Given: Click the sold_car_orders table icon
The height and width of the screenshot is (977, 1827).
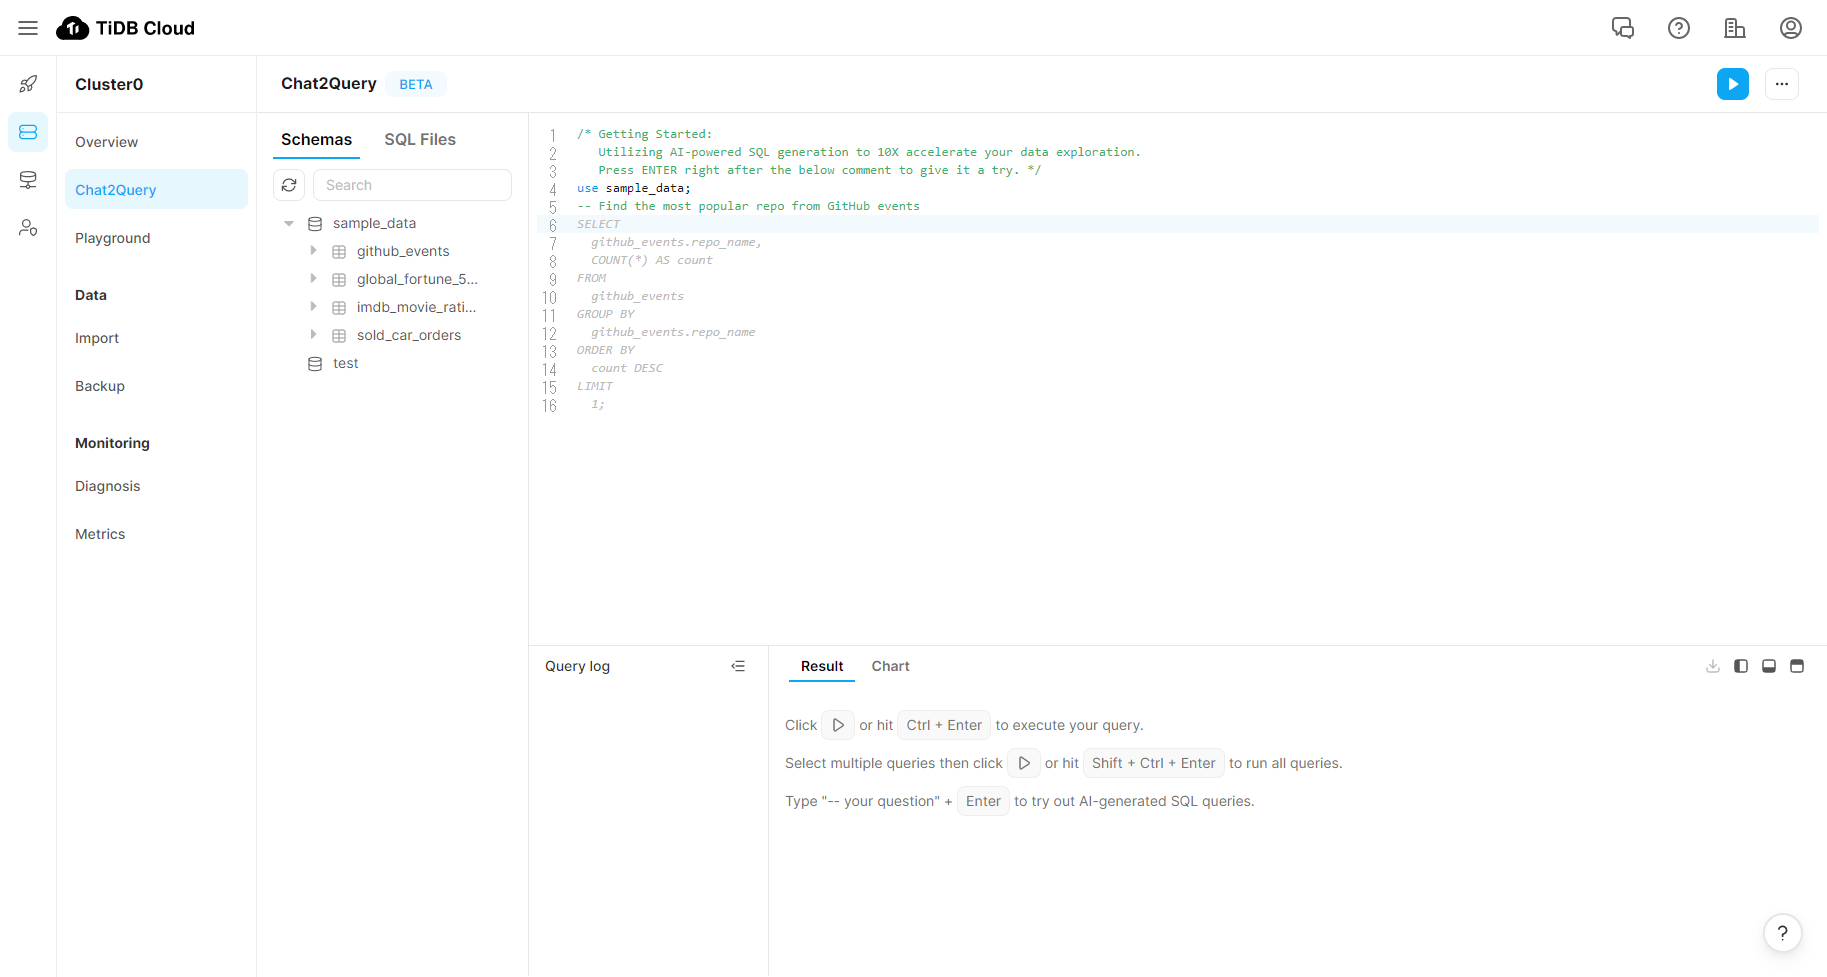Looking at the screenshot, I should pos(339,335).
